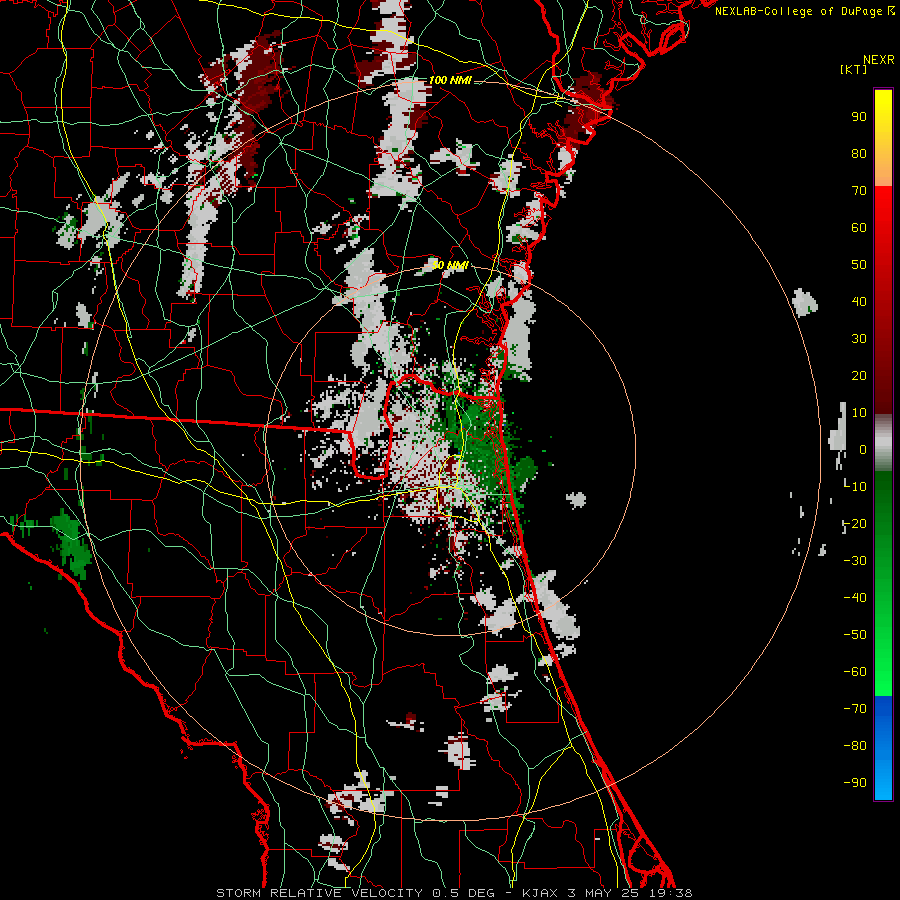Click the NEXR label above the color scale
Image resolution: width=900 pixels, height=900 pixels.
pyautogui.click(x=879, y=60)
